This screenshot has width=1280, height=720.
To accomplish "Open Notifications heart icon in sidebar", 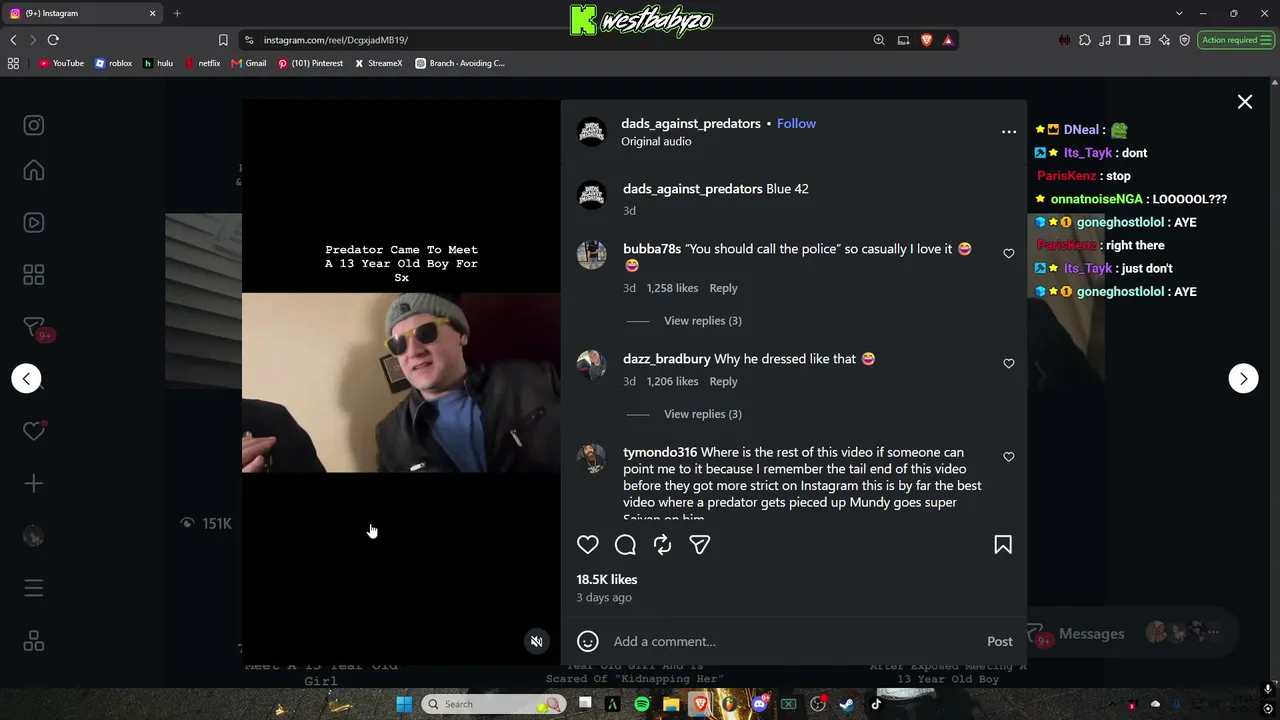I will pos(34,430).
